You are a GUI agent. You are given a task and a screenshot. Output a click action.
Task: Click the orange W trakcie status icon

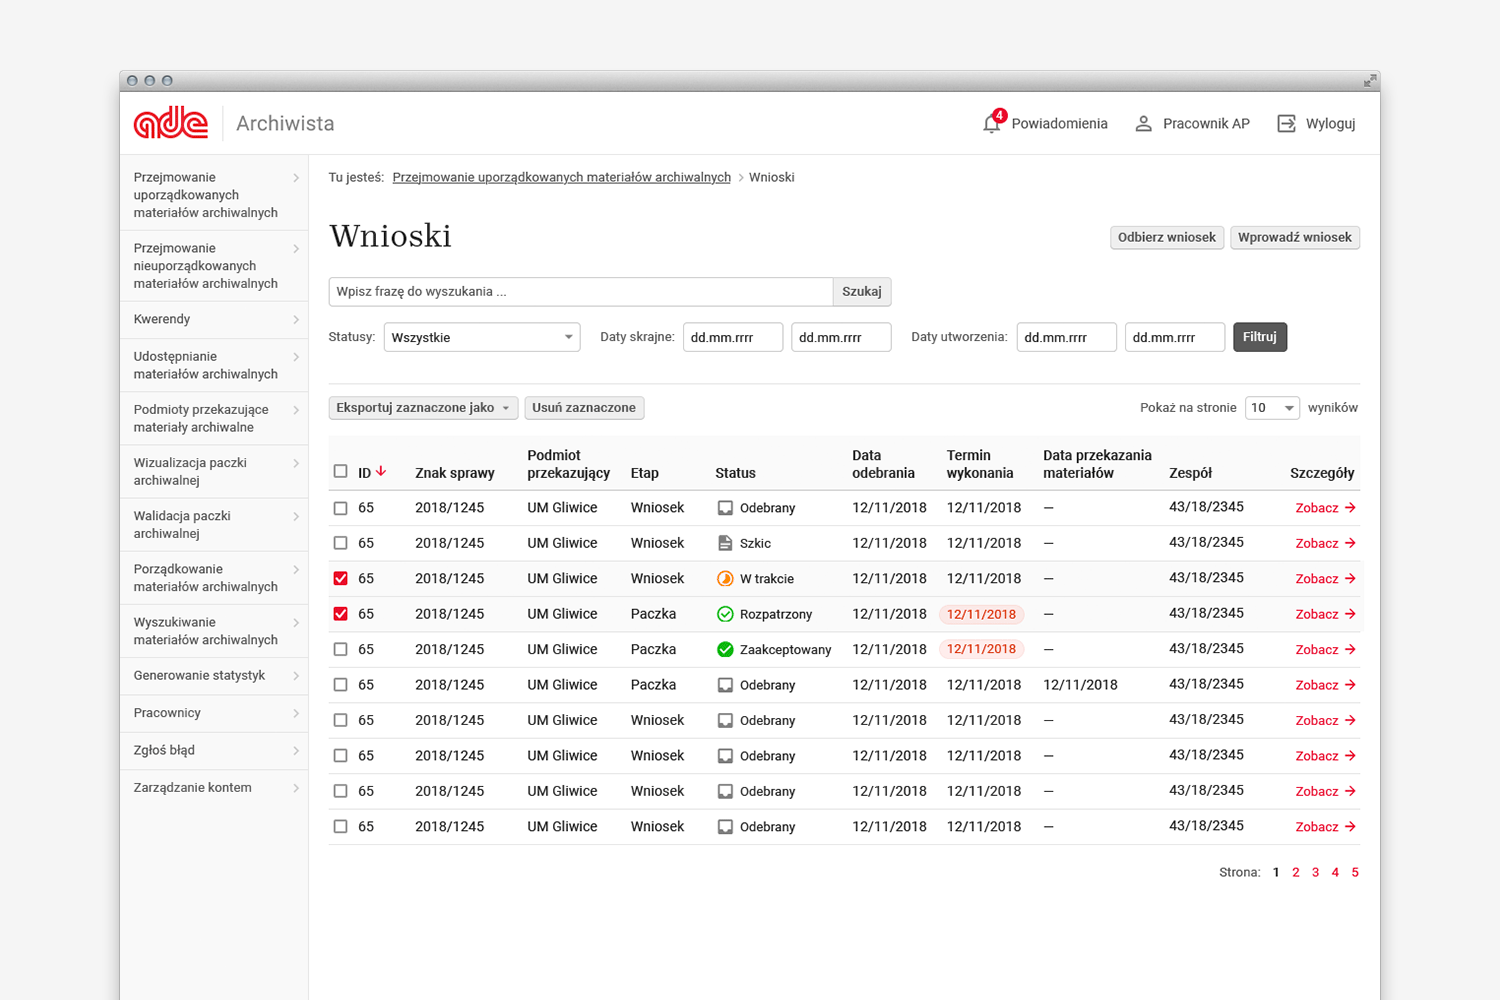[725, 579]
